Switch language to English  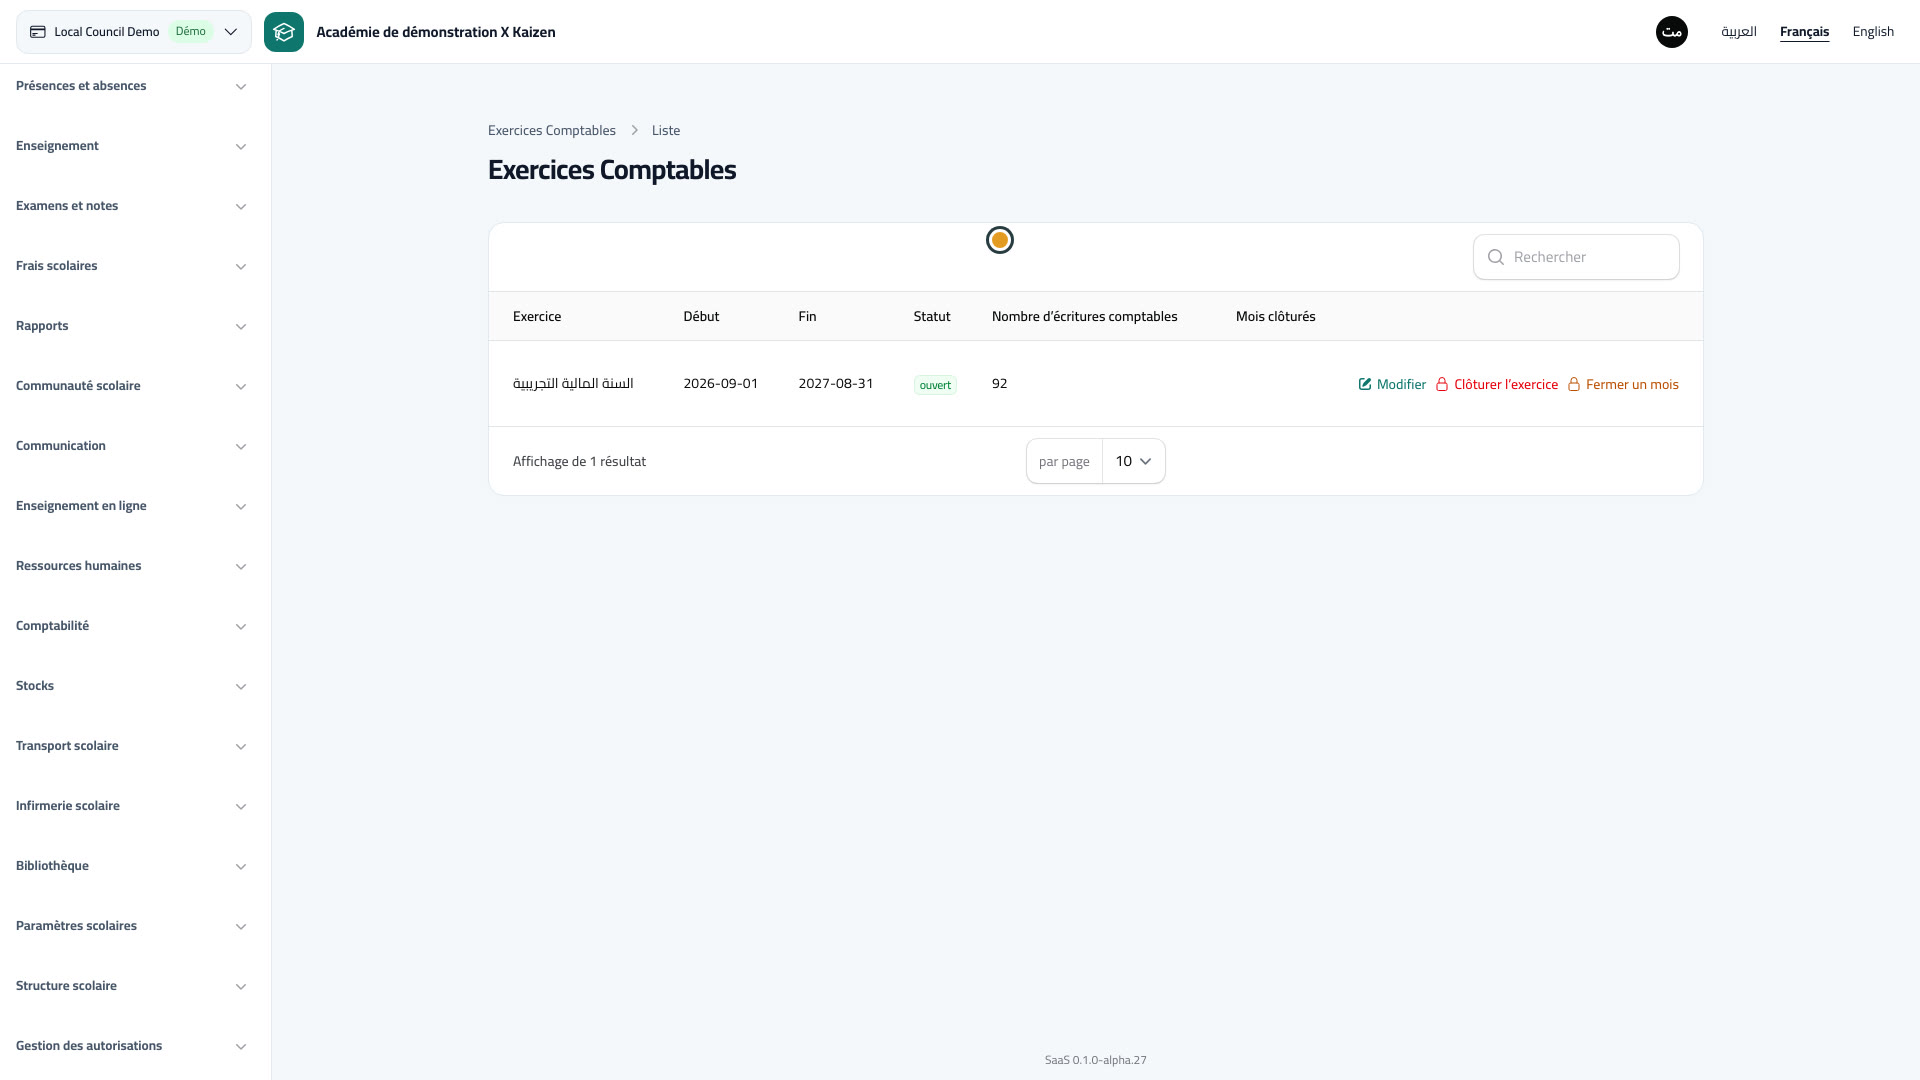pyautogui.click(x=1873, y=32)
